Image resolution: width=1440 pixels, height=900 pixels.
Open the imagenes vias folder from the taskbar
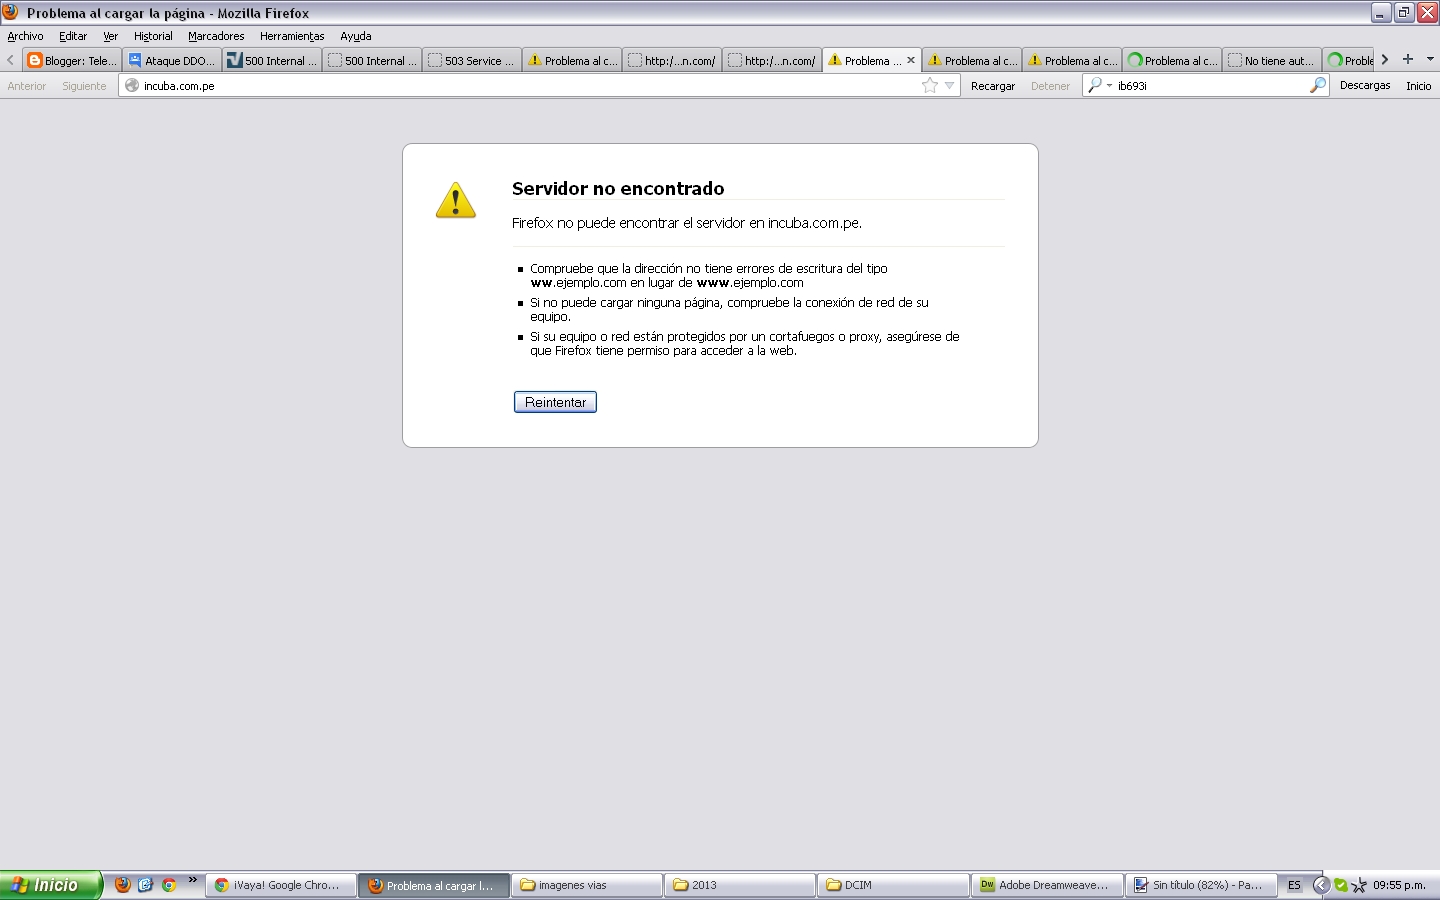pos(587,885)
